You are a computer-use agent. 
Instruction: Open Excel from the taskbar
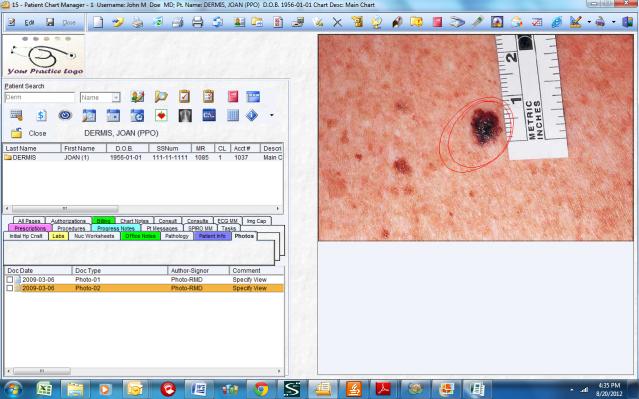[x=44, y=389]
